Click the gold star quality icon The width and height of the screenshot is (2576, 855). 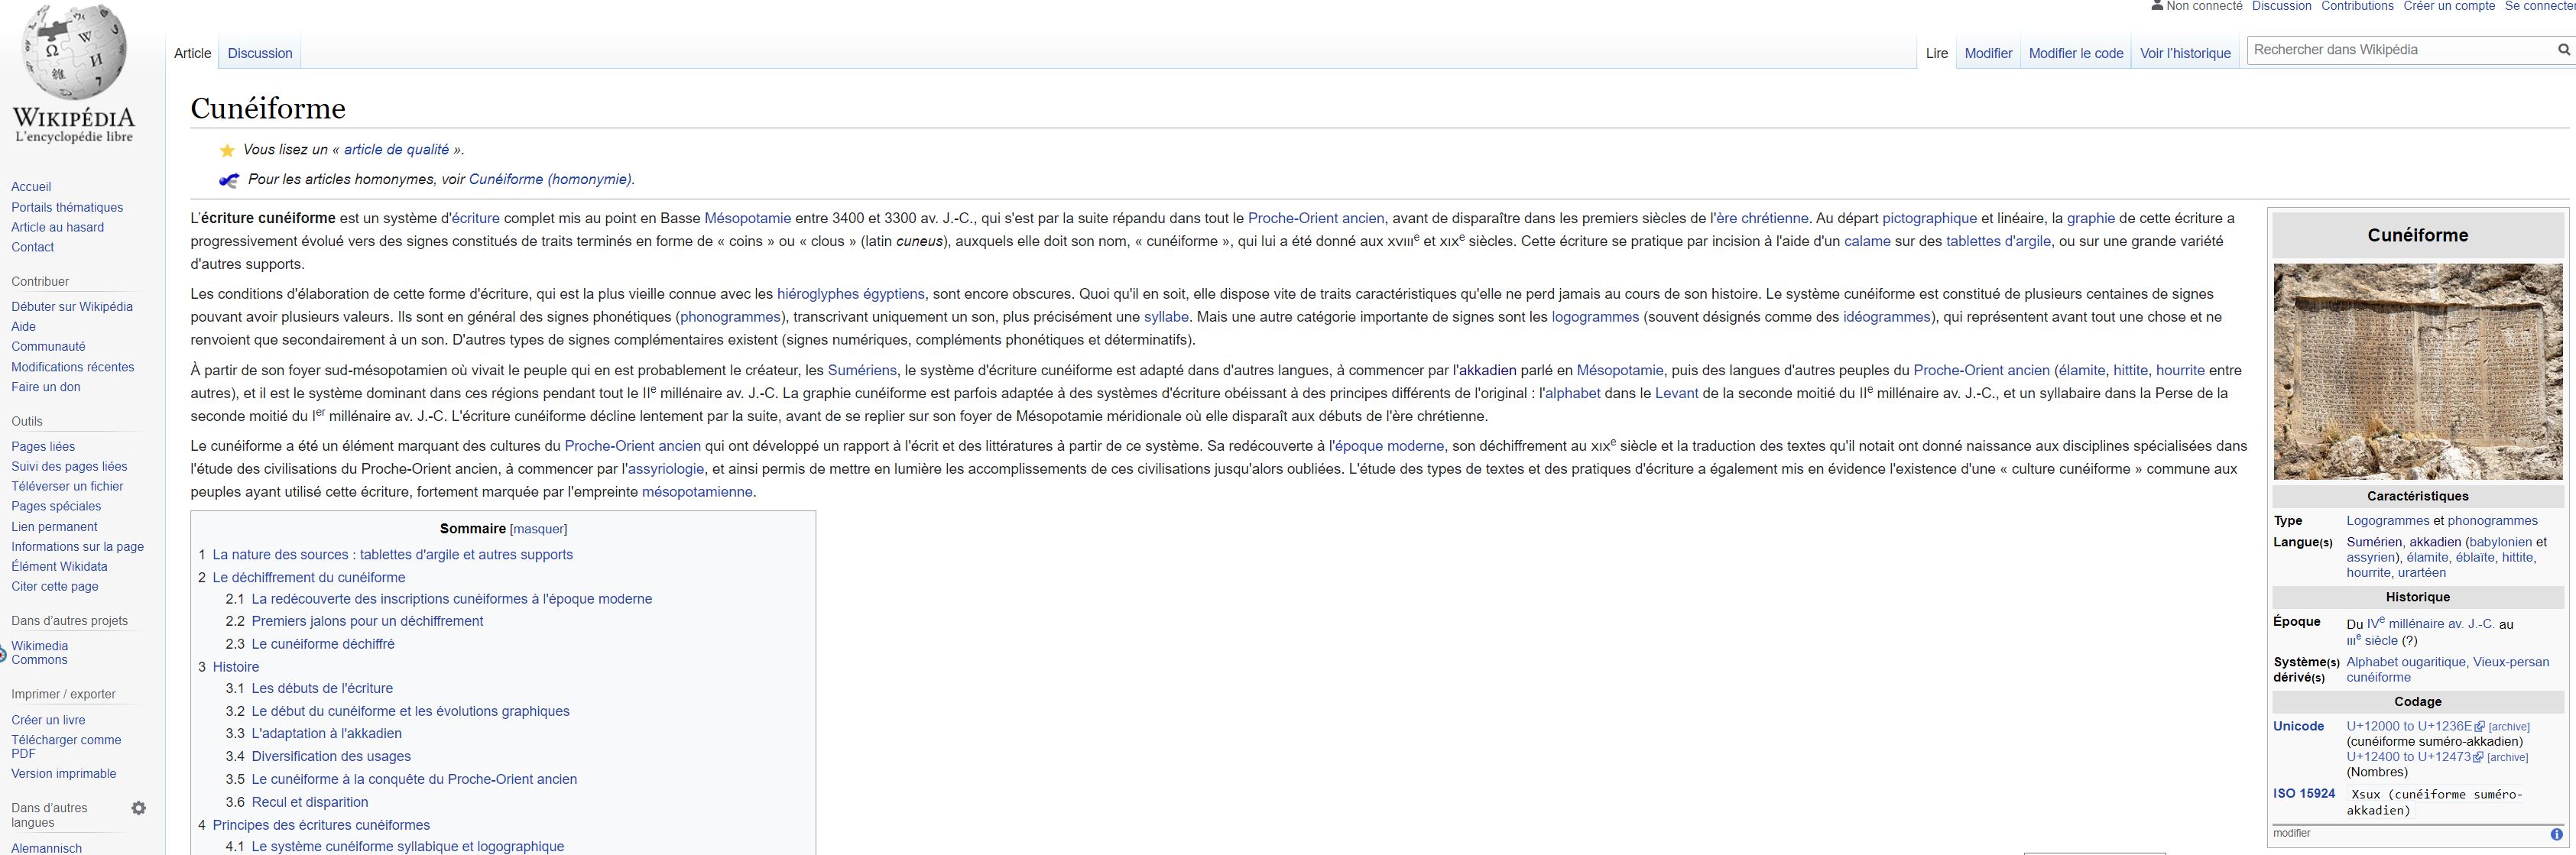coord(227,150)
